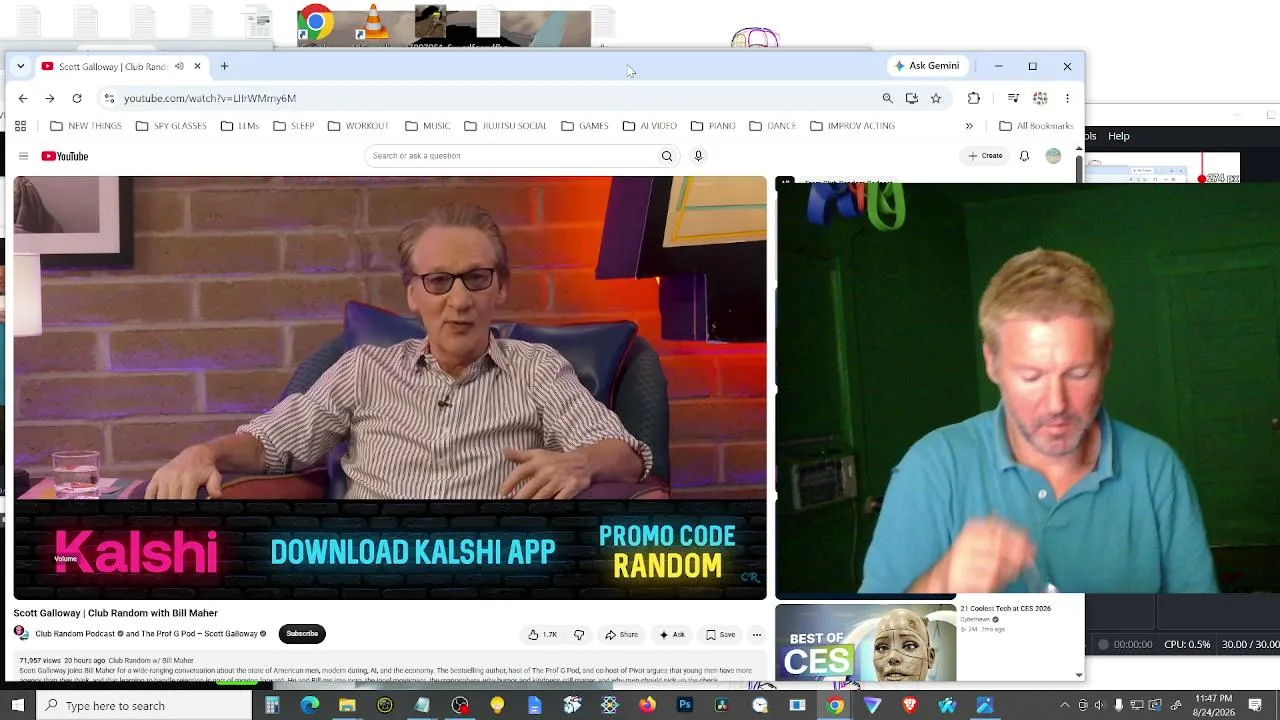Open the Club Random channel avatar
Image resolution: width=1280 pixels, height=720 pixels.
(x=21, y=633)
